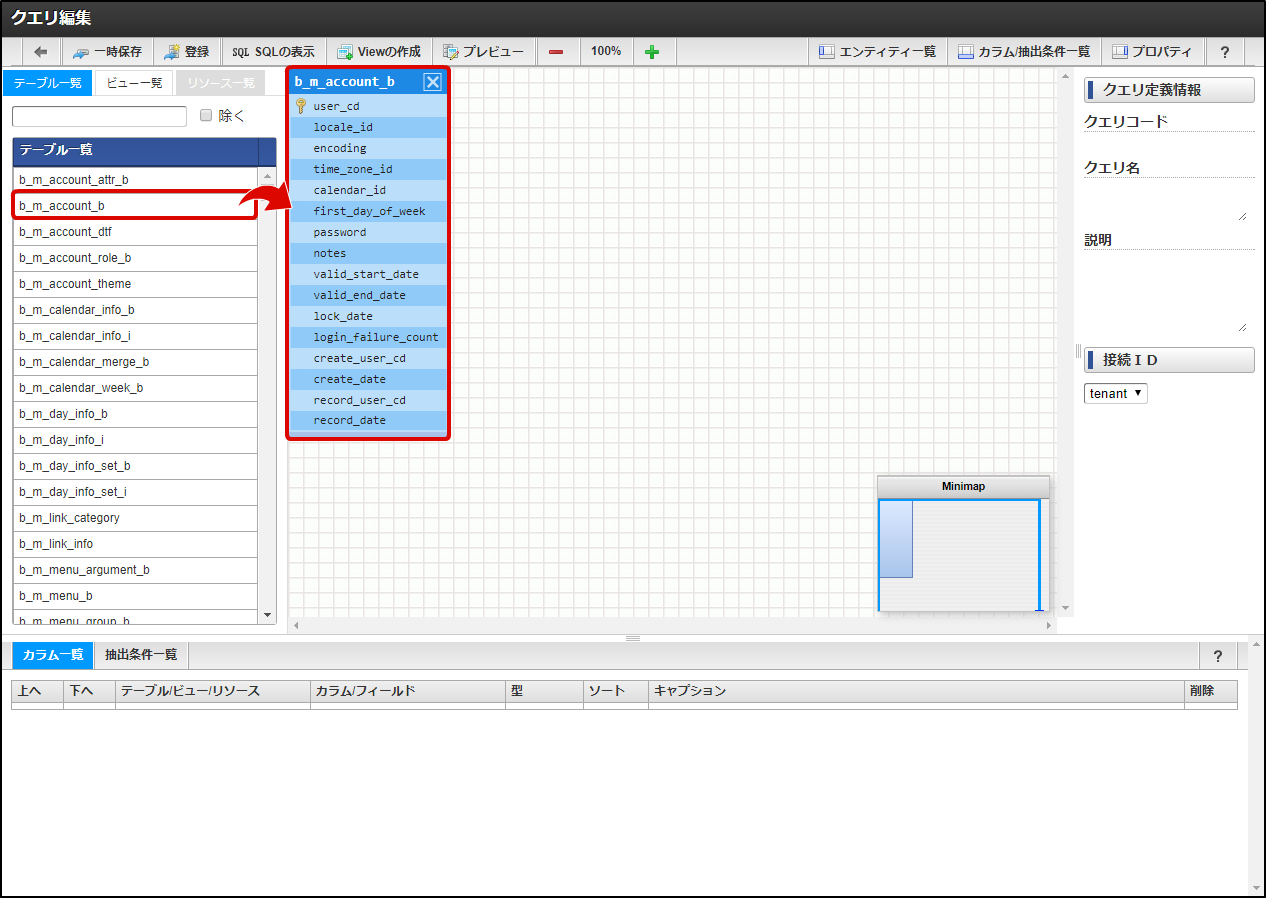
Task: Select the user_cd column in the entity
Action: (x=336, y=106)
